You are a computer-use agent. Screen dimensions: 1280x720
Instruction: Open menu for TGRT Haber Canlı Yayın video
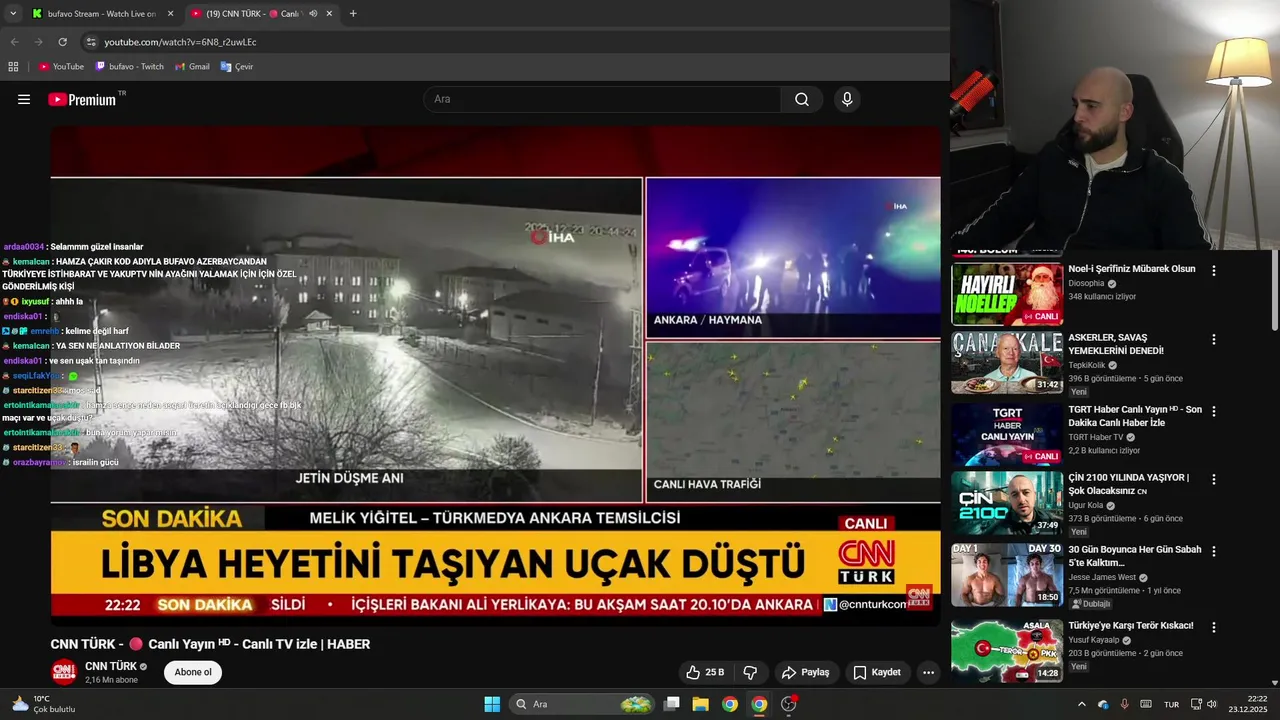point(1214,412)
